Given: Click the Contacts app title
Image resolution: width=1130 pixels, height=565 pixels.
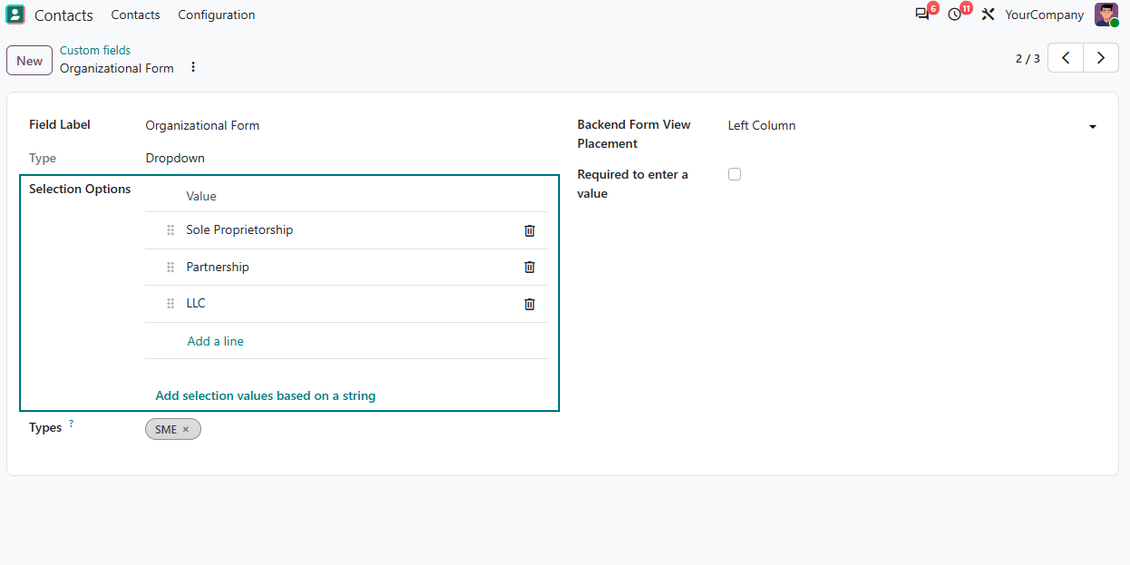Looking at the screenshot, I should click(63, 15).
